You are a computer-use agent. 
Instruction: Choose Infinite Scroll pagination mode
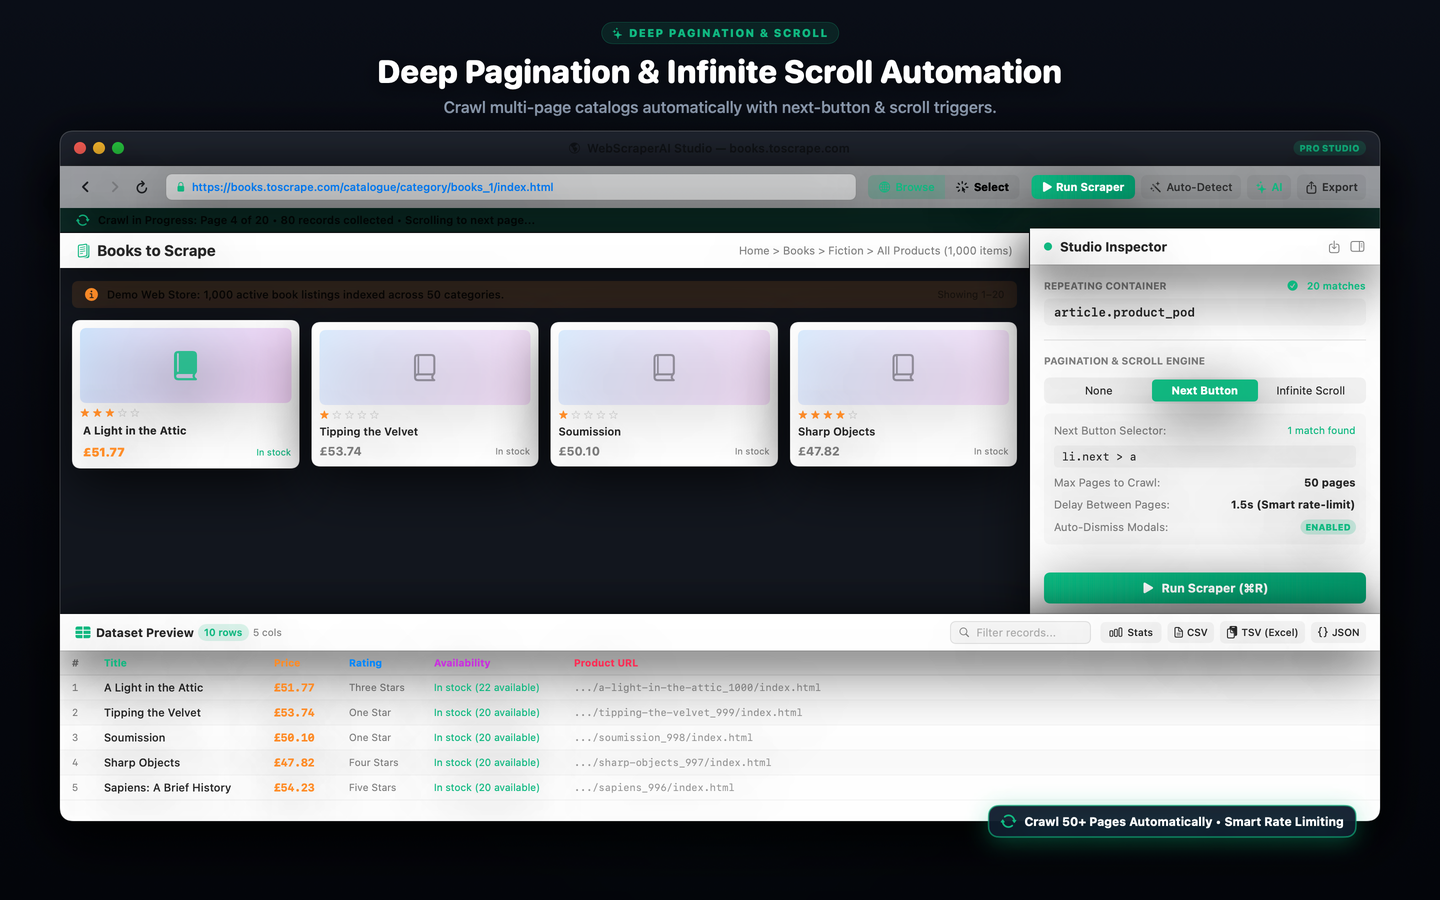tap(1311, 391)
